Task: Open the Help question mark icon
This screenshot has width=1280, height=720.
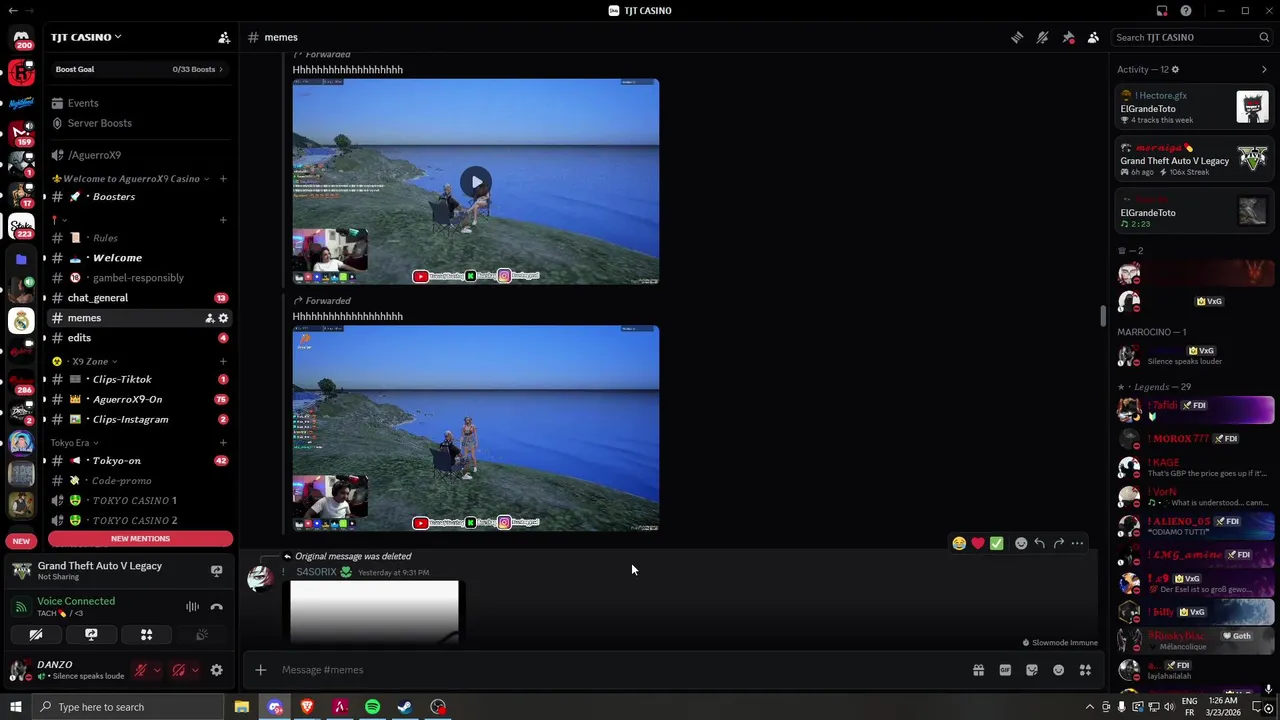Action: coord(1186,11)
